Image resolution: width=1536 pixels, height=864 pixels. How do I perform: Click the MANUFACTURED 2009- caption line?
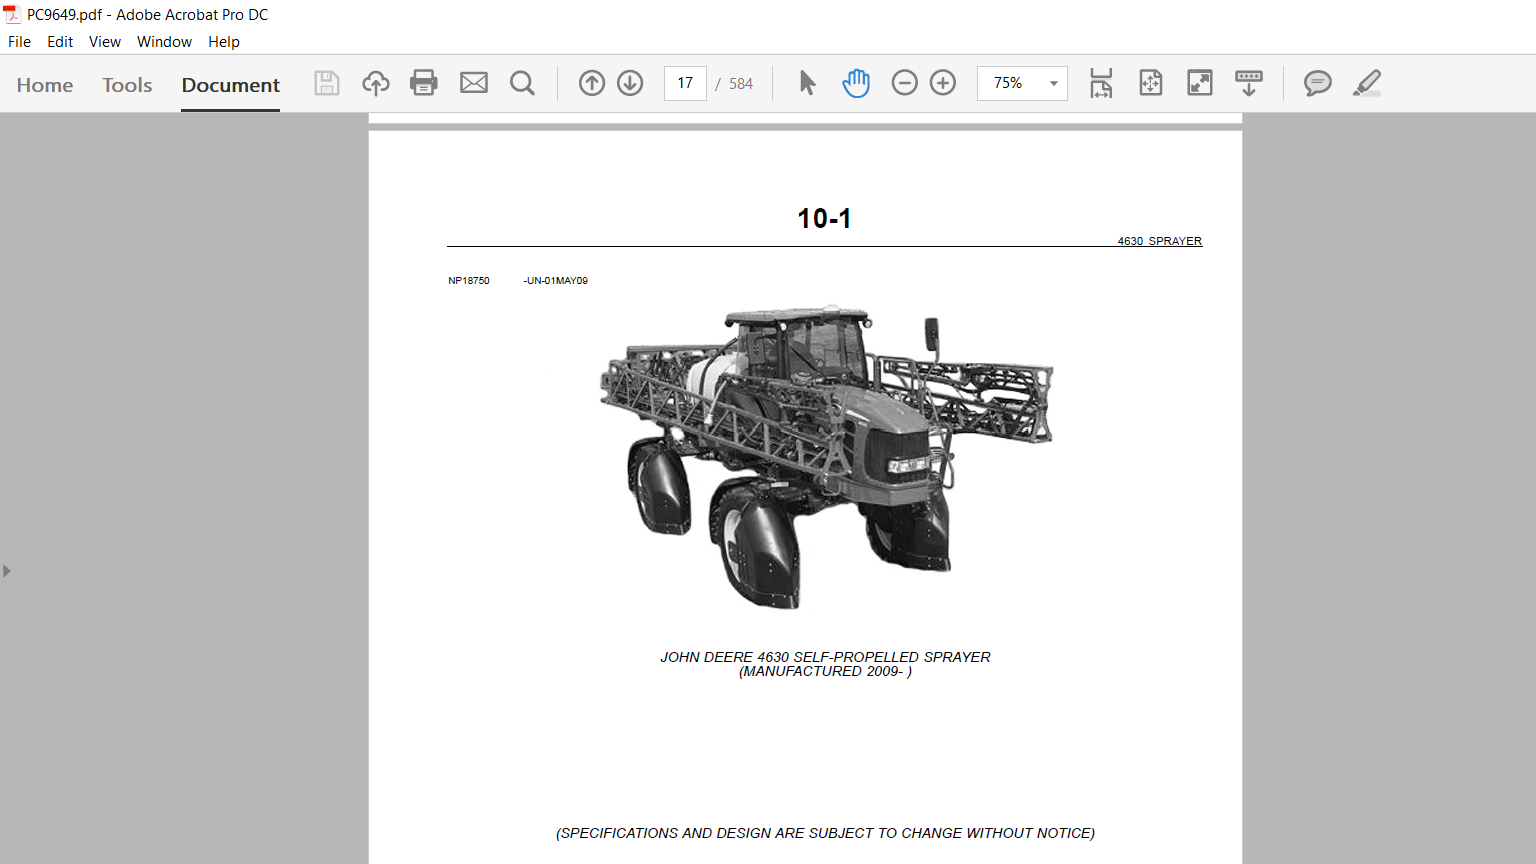825,671
